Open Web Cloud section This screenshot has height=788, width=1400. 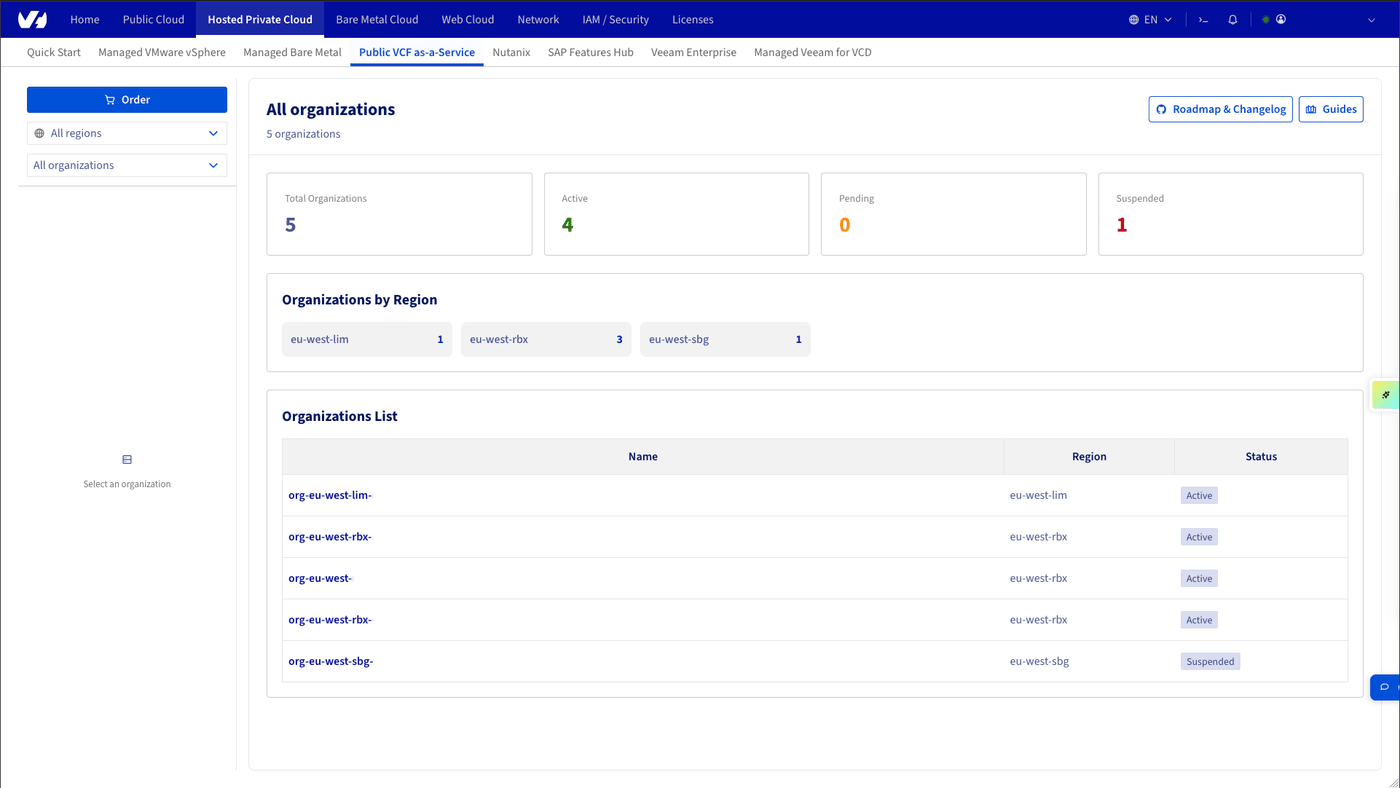coord(468,19)
